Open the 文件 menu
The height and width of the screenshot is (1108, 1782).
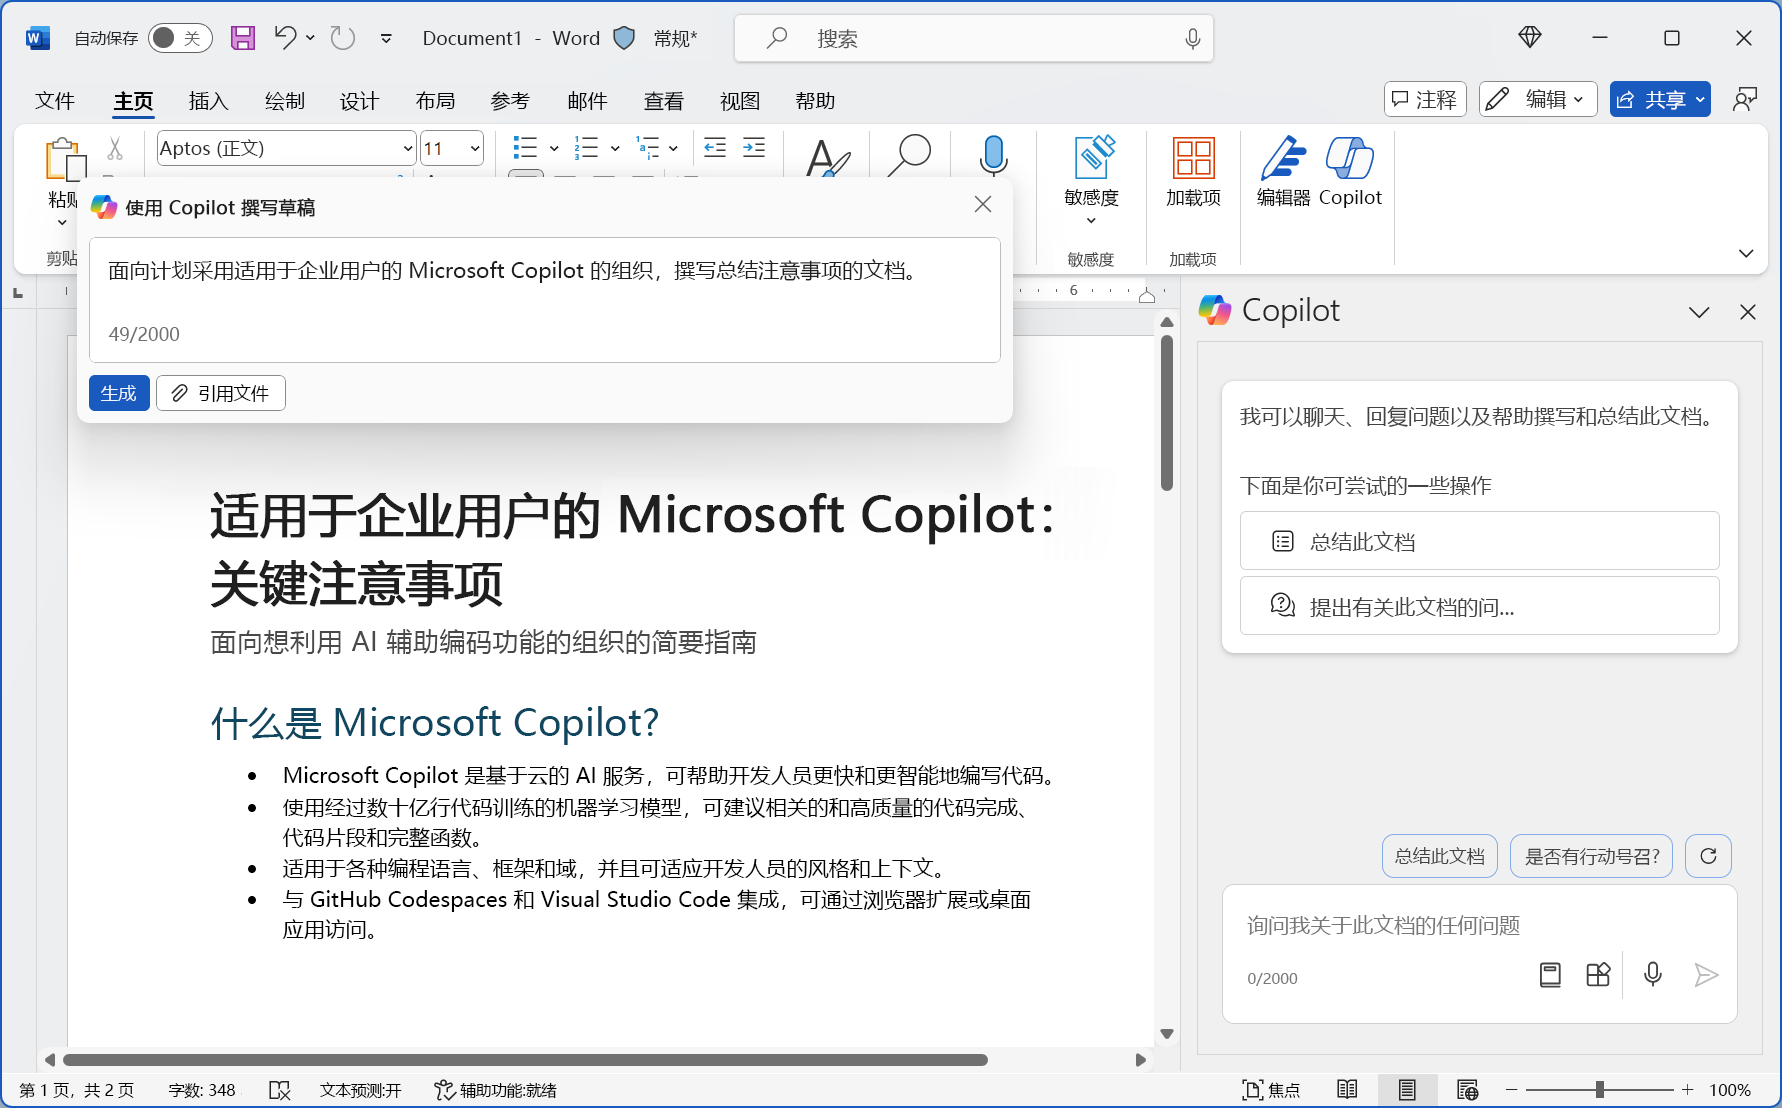tap(55, 101)
